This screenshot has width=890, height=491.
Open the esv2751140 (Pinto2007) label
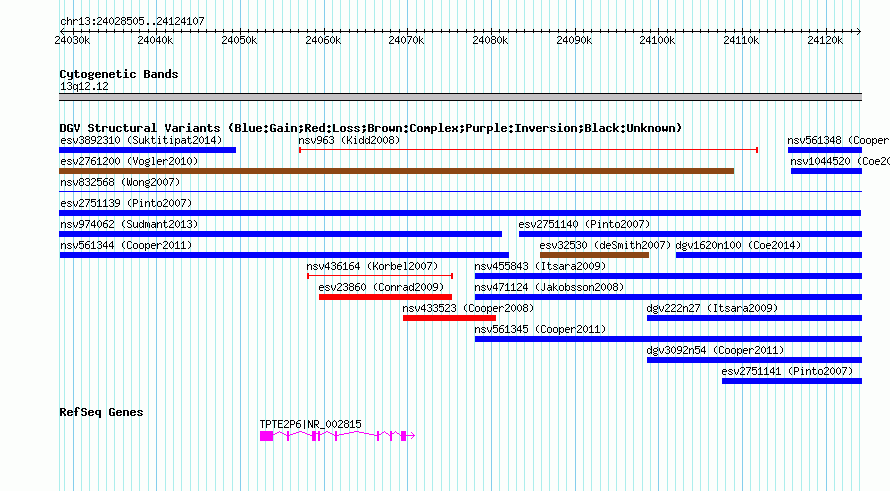point(584,224)
